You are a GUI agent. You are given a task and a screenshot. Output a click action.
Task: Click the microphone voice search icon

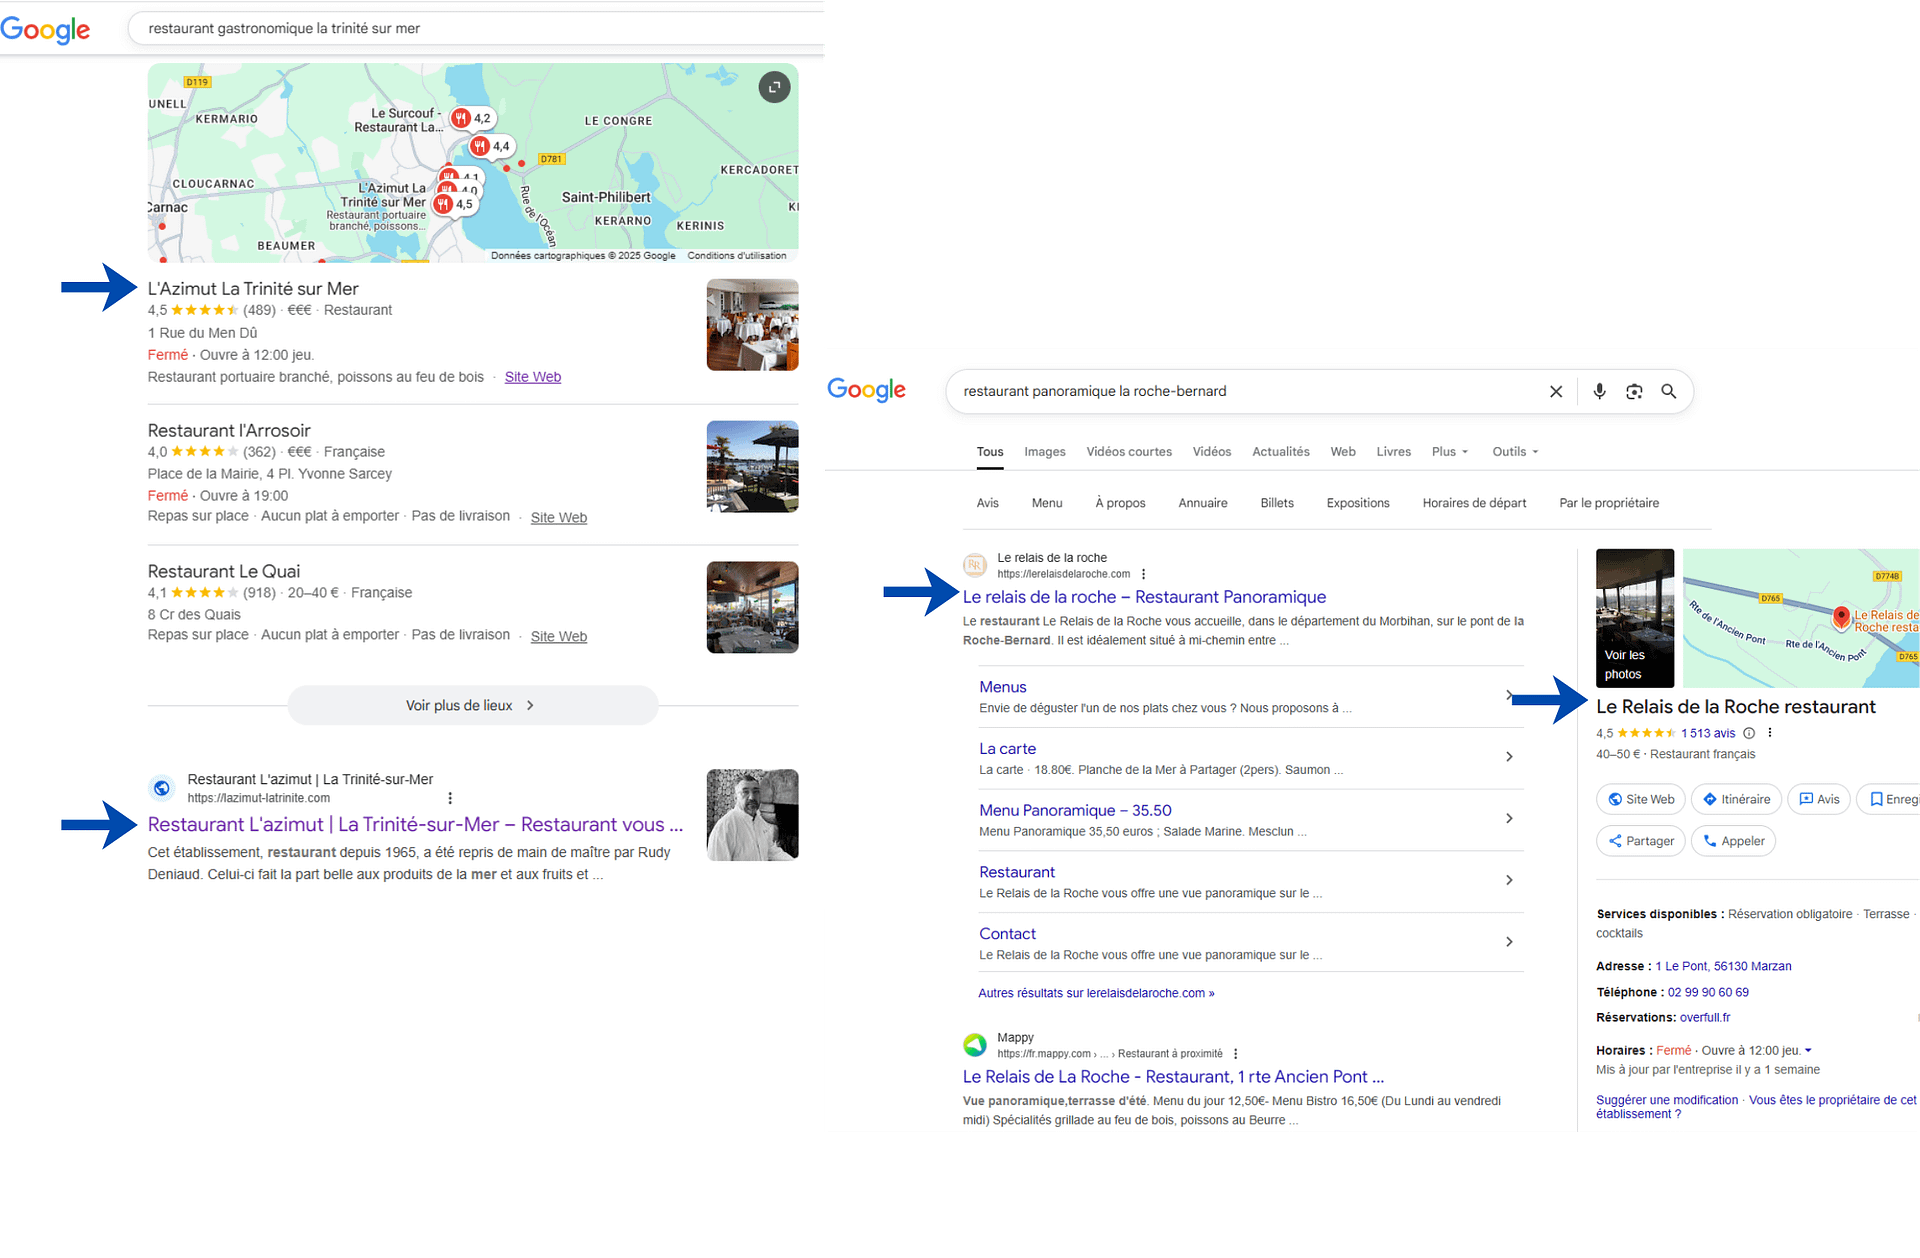point(1599,391)
